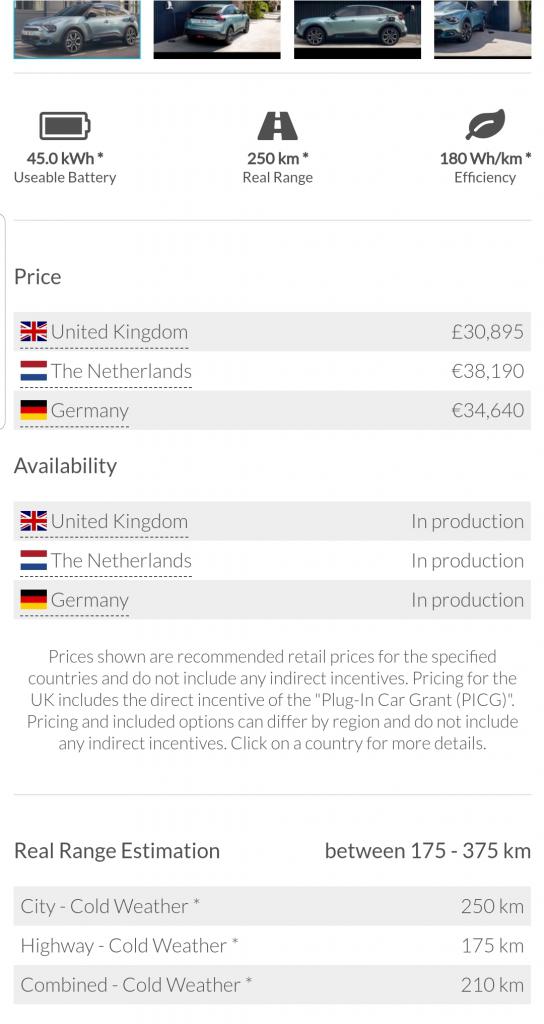The height and width of the screenshot is (1024, 544).
Task: Click the German flag in Availability section
Action: pyautogui.click(x=34, y=600)
